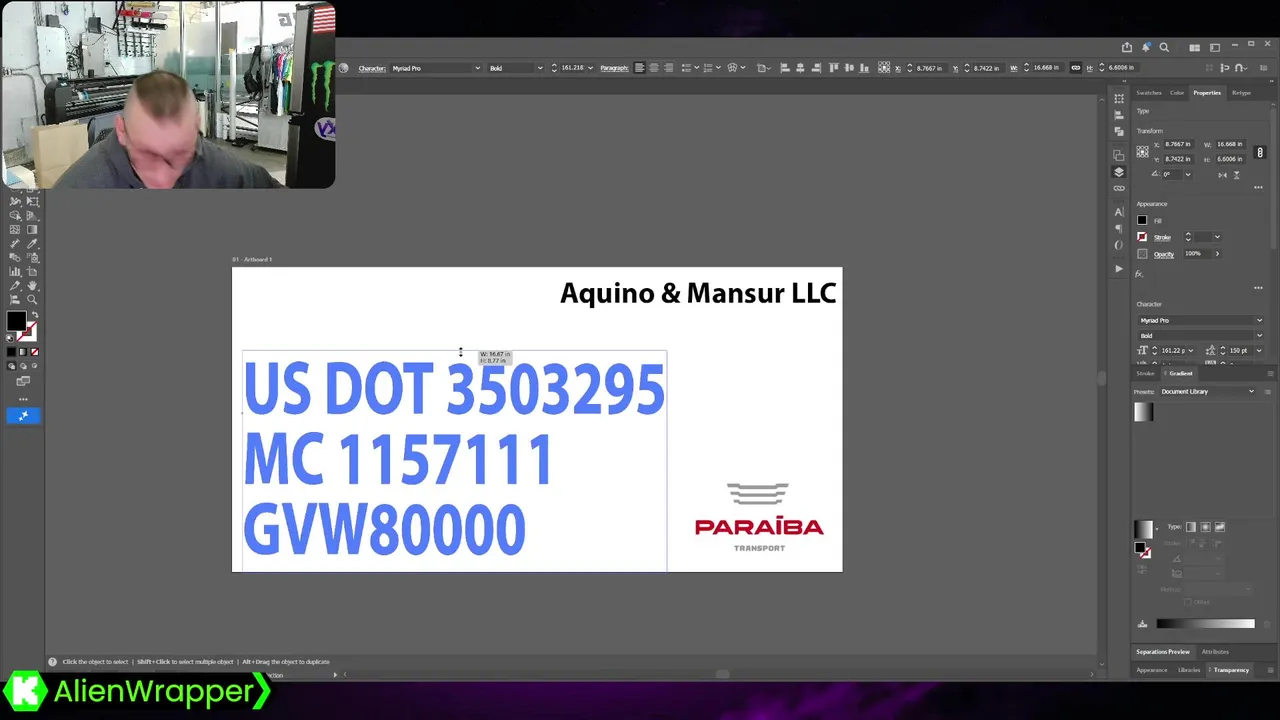Switch to the Swatches tab

pos(1149,93)
